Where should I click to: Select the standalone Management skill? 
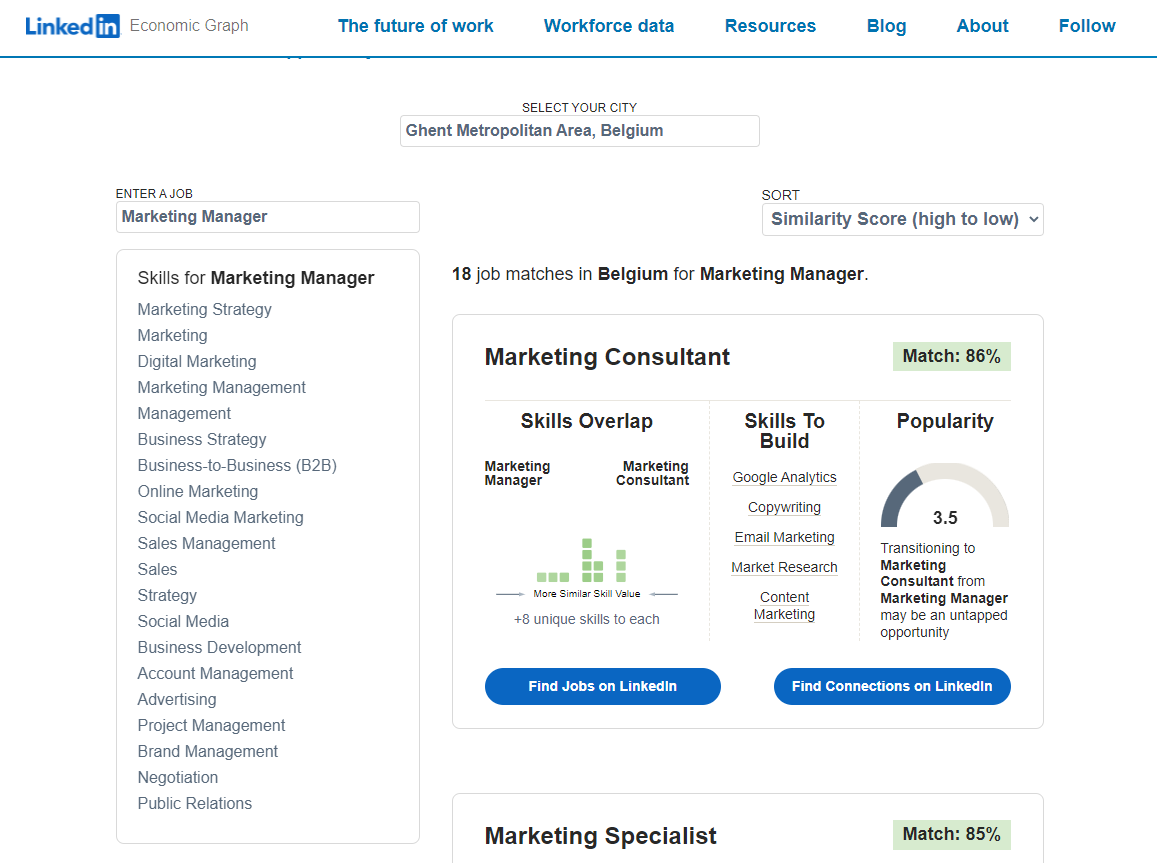(184, 413)
